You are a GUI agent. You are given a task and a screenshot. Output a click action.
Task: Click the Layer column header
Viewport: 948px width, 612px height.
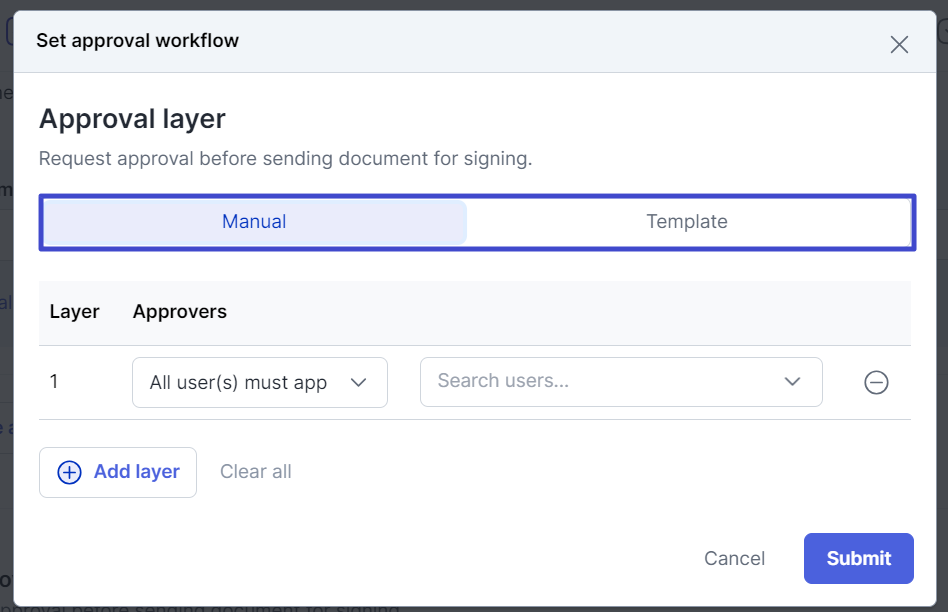tap(75, 312)
